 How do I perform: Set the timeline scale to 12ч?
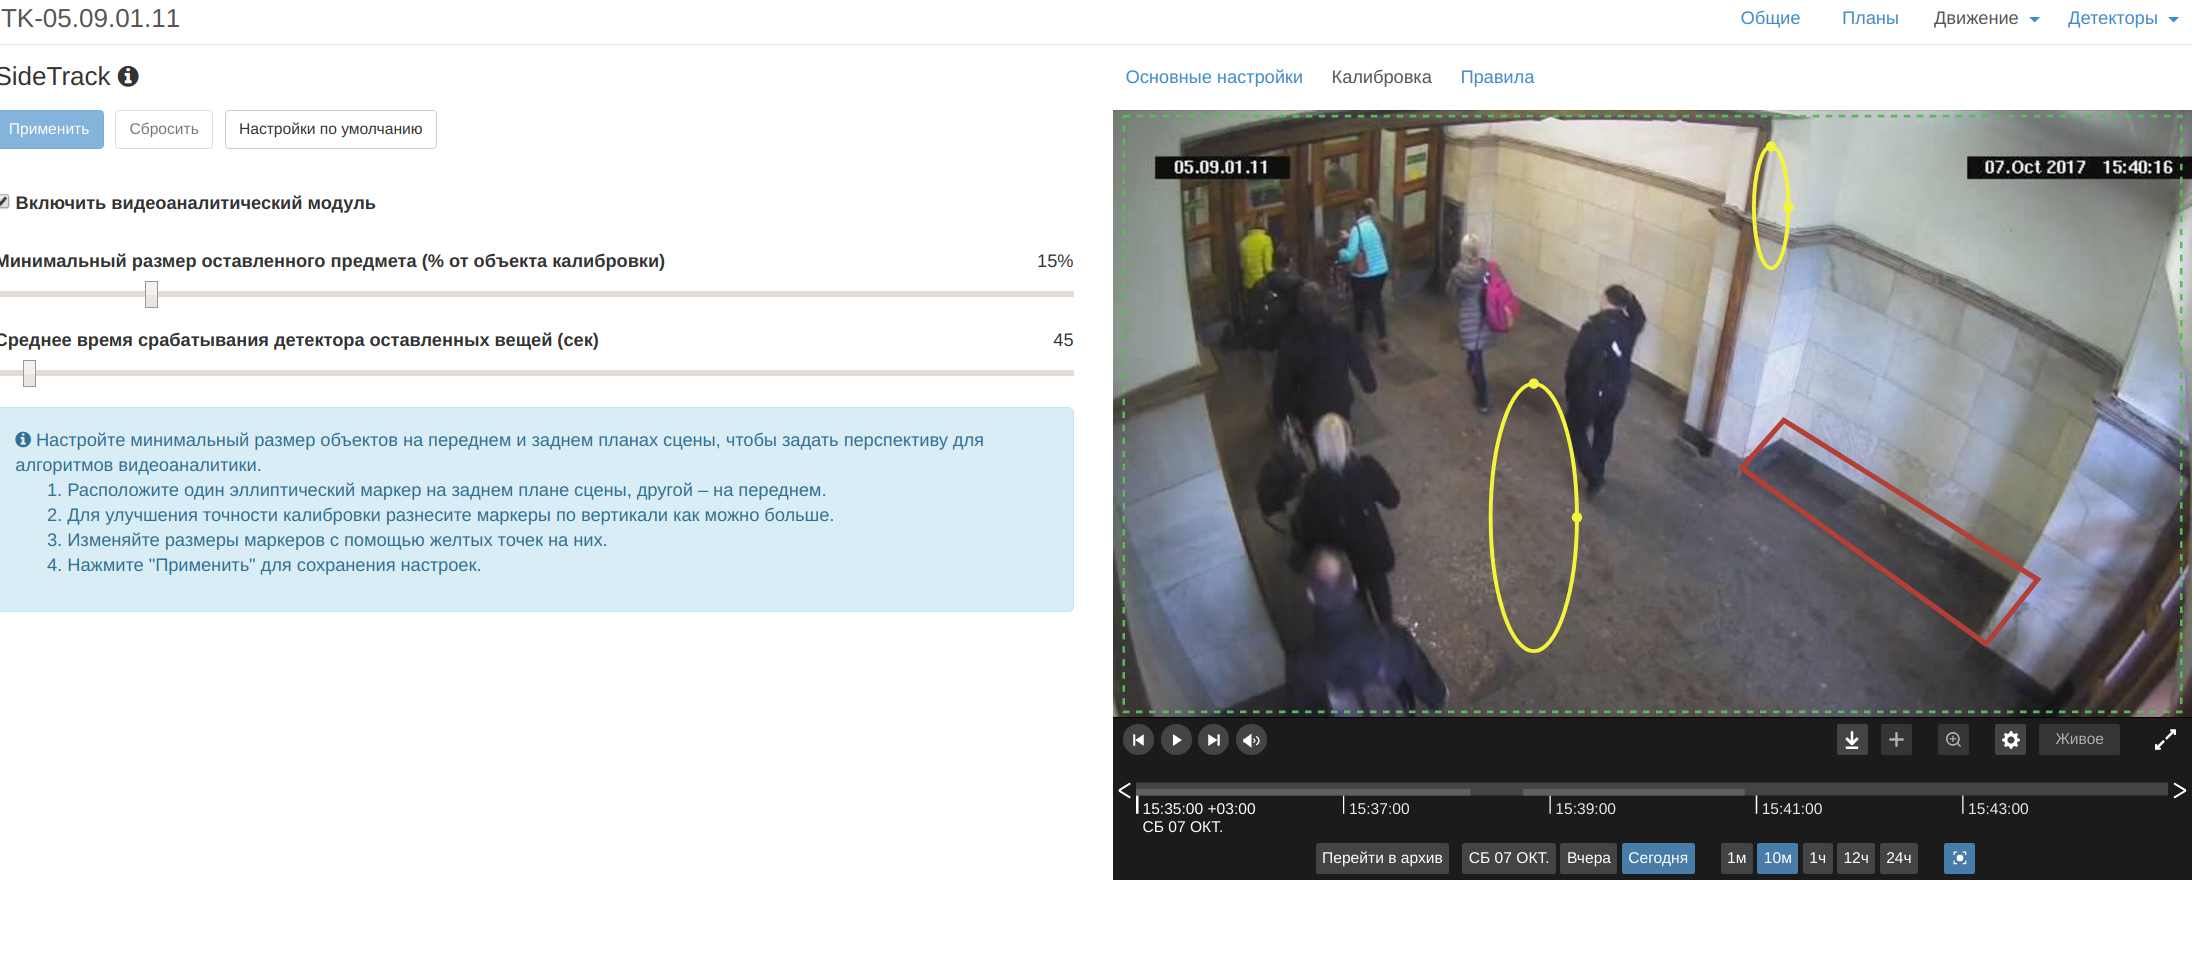pos(1856,858)
